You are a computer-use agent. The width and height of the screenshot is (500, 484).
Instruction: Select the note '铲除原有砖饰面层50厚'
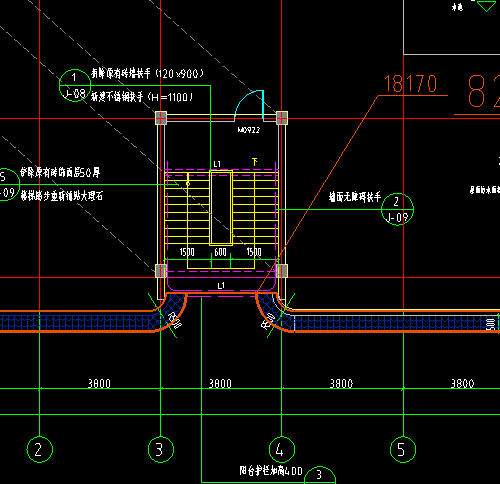click(60, 172)
